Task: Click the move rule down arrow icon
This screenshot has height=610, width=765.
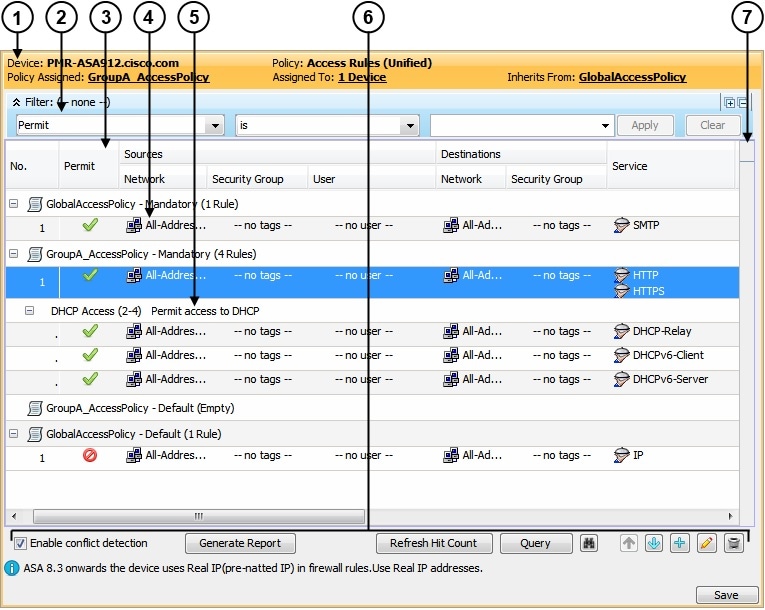Action: 654,543
